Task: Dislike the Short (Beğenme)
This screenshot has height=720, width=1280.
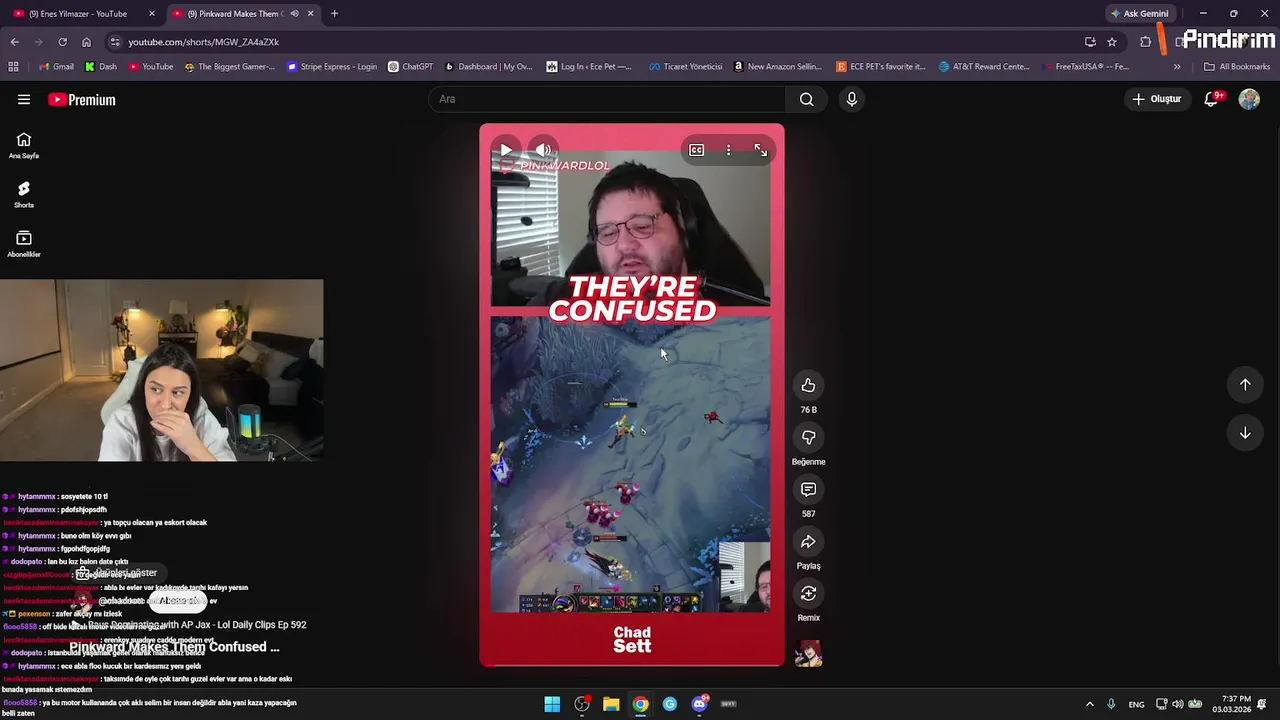Action: point(808,438)
